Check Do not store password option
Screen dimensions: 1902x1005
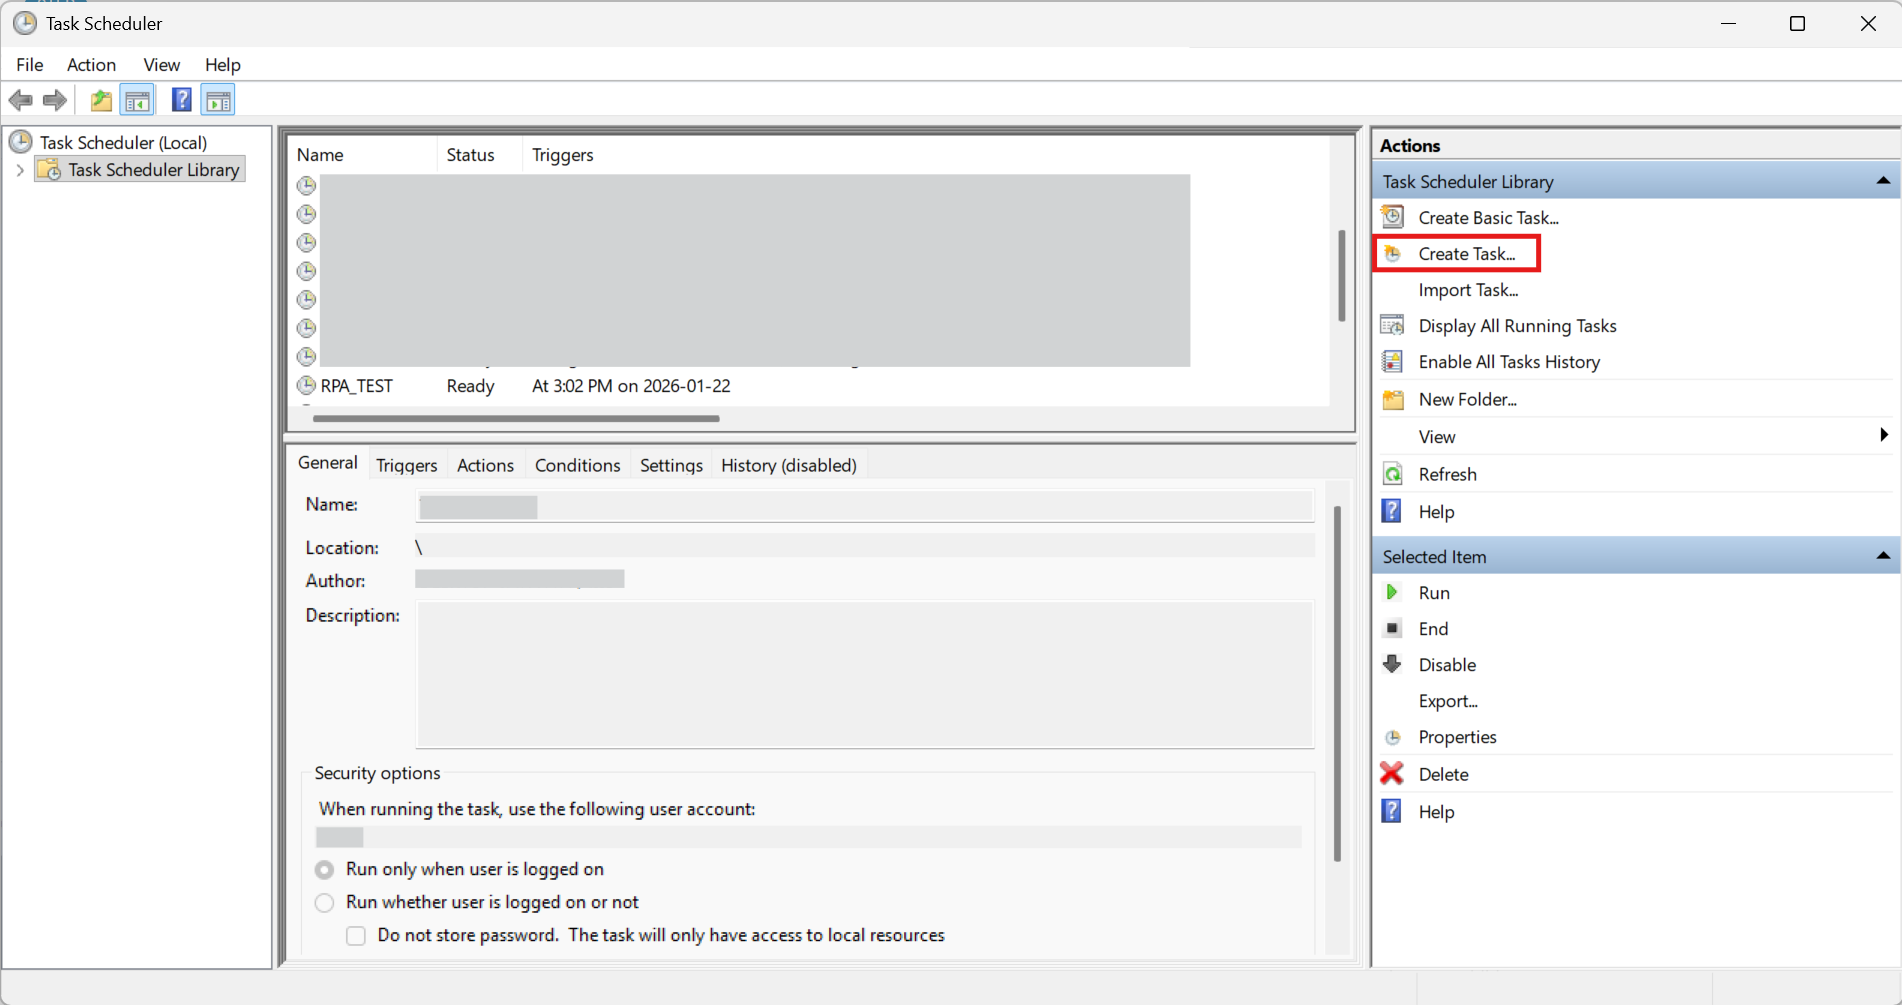coord(356,936)
